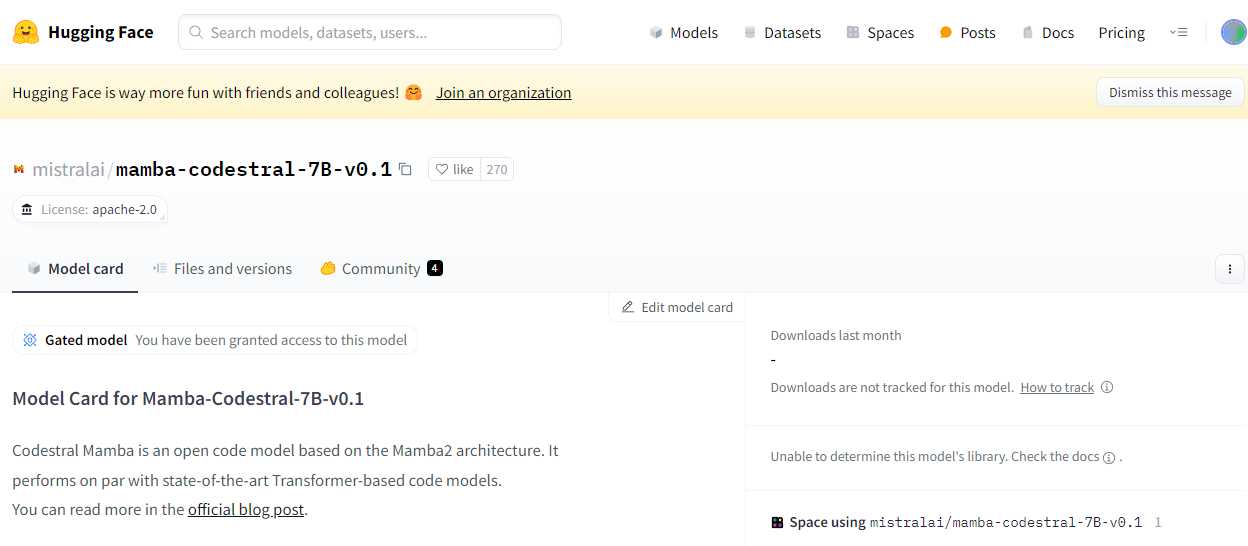The height and width of the screenshot is (546, 1248).
Task: Go to Spaces
Action: pyautogui.click(x=880, y=32)
